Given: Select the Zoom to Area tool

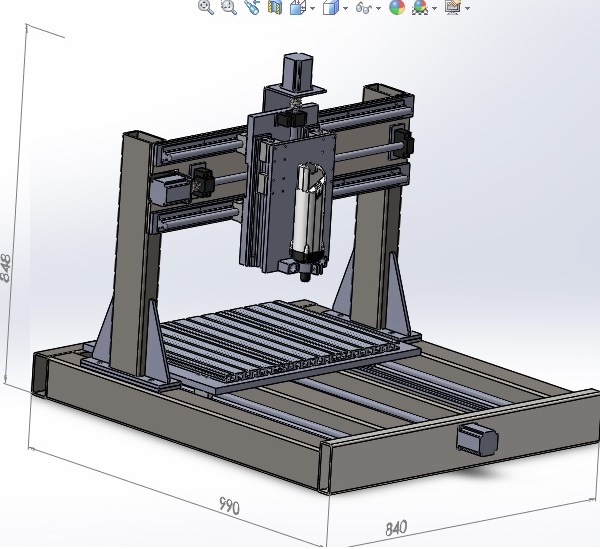Looking at the screenshot, I should 229,7.
